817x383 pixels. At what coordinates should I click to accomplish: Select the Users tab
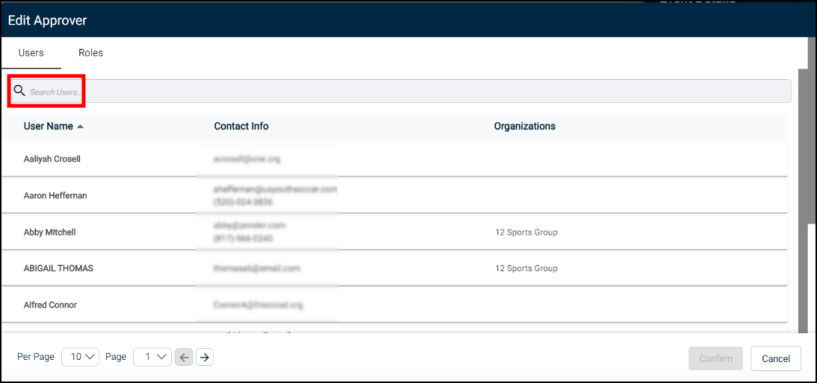click(31, 53)
